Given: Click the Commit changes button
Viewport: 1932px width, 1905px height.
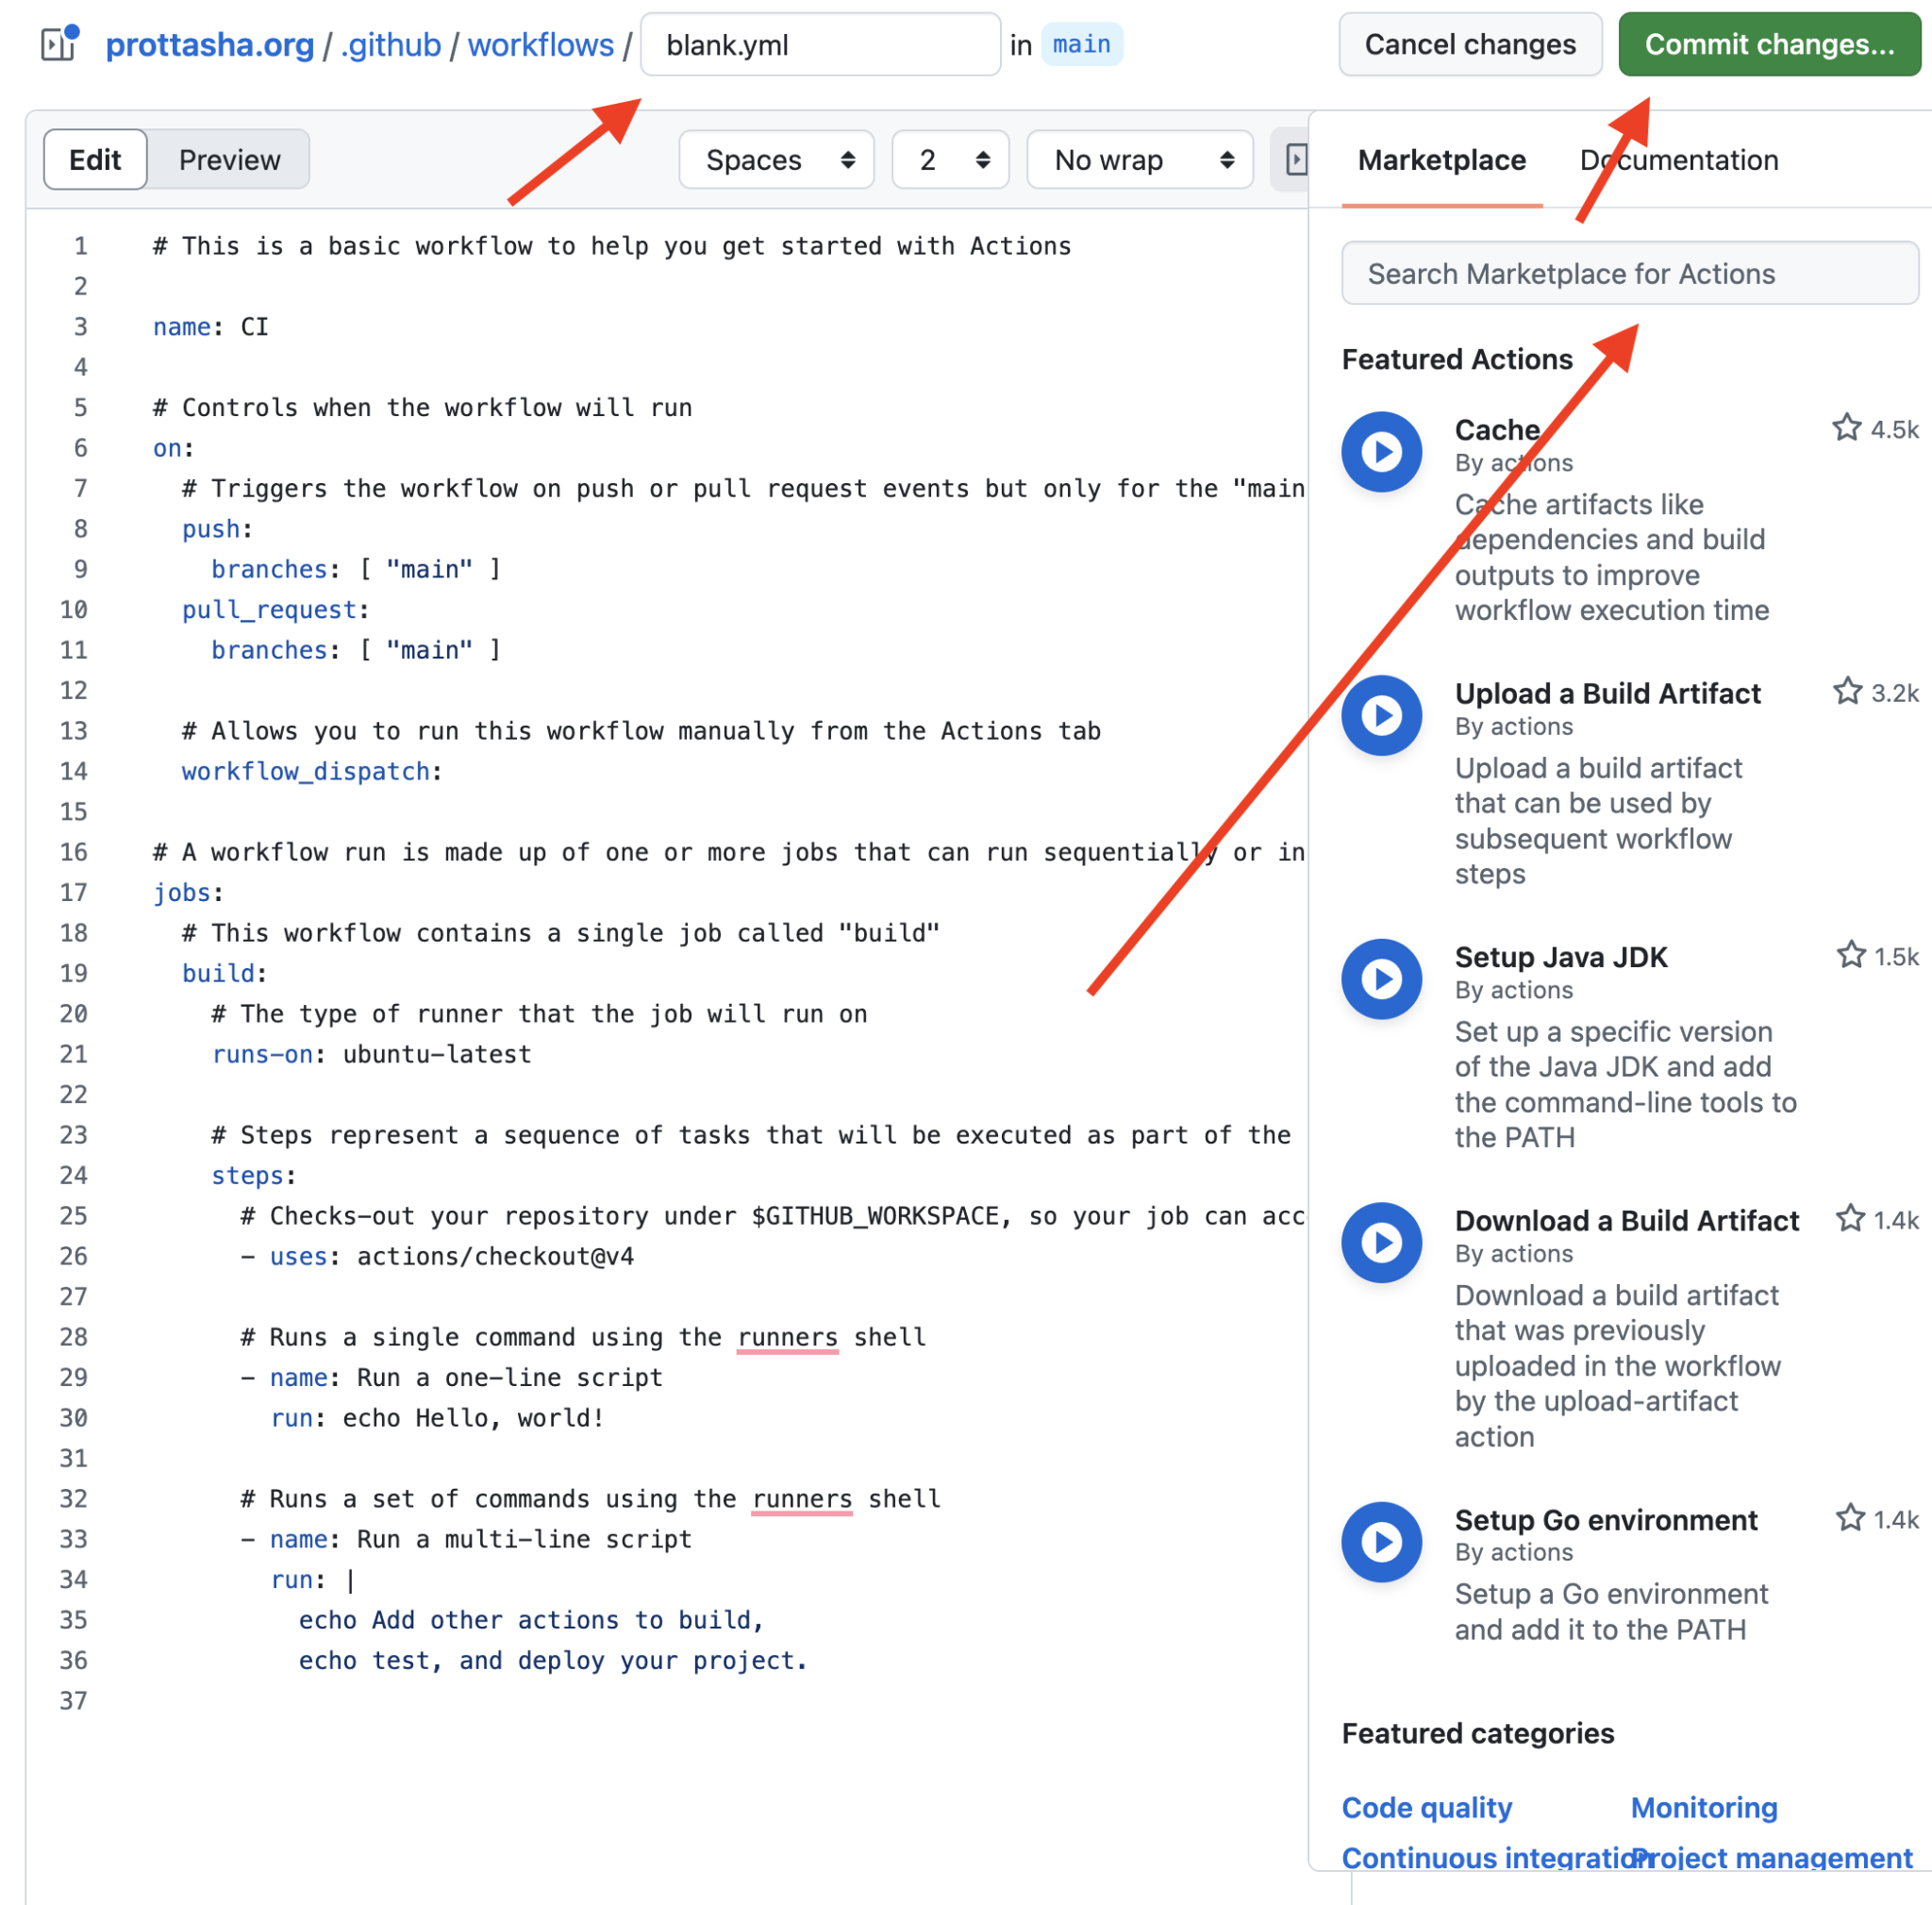Looking at the screenshot, I should coord(1768,44).
